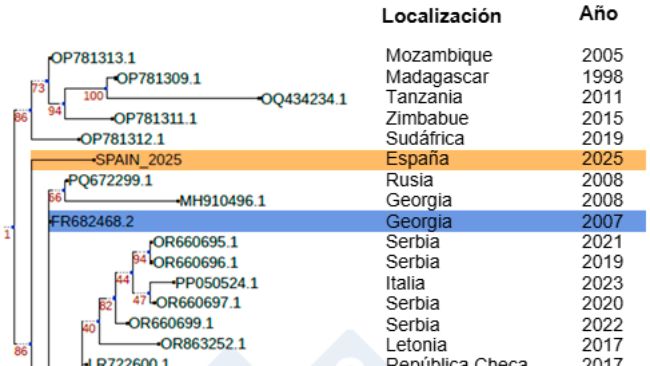This screenshot has height=366, width=650.
Task: Select tree leaf OP781309.1
Action: coord(158,79)
